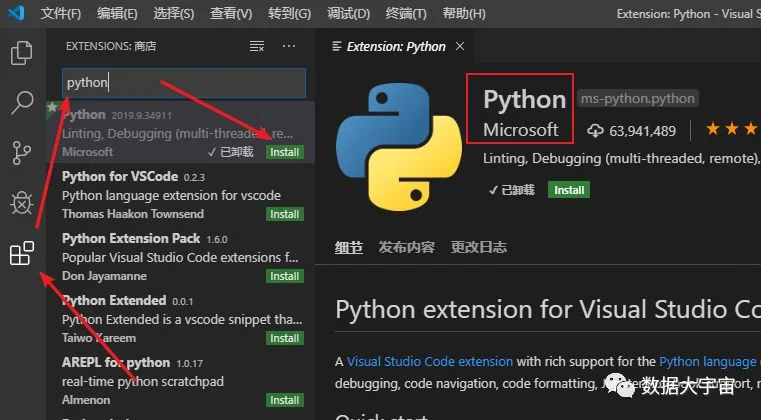Viewport: 761px width, 420px height.
Task: Click the extensions search box containing python
Action: click(x=184, y=83)
